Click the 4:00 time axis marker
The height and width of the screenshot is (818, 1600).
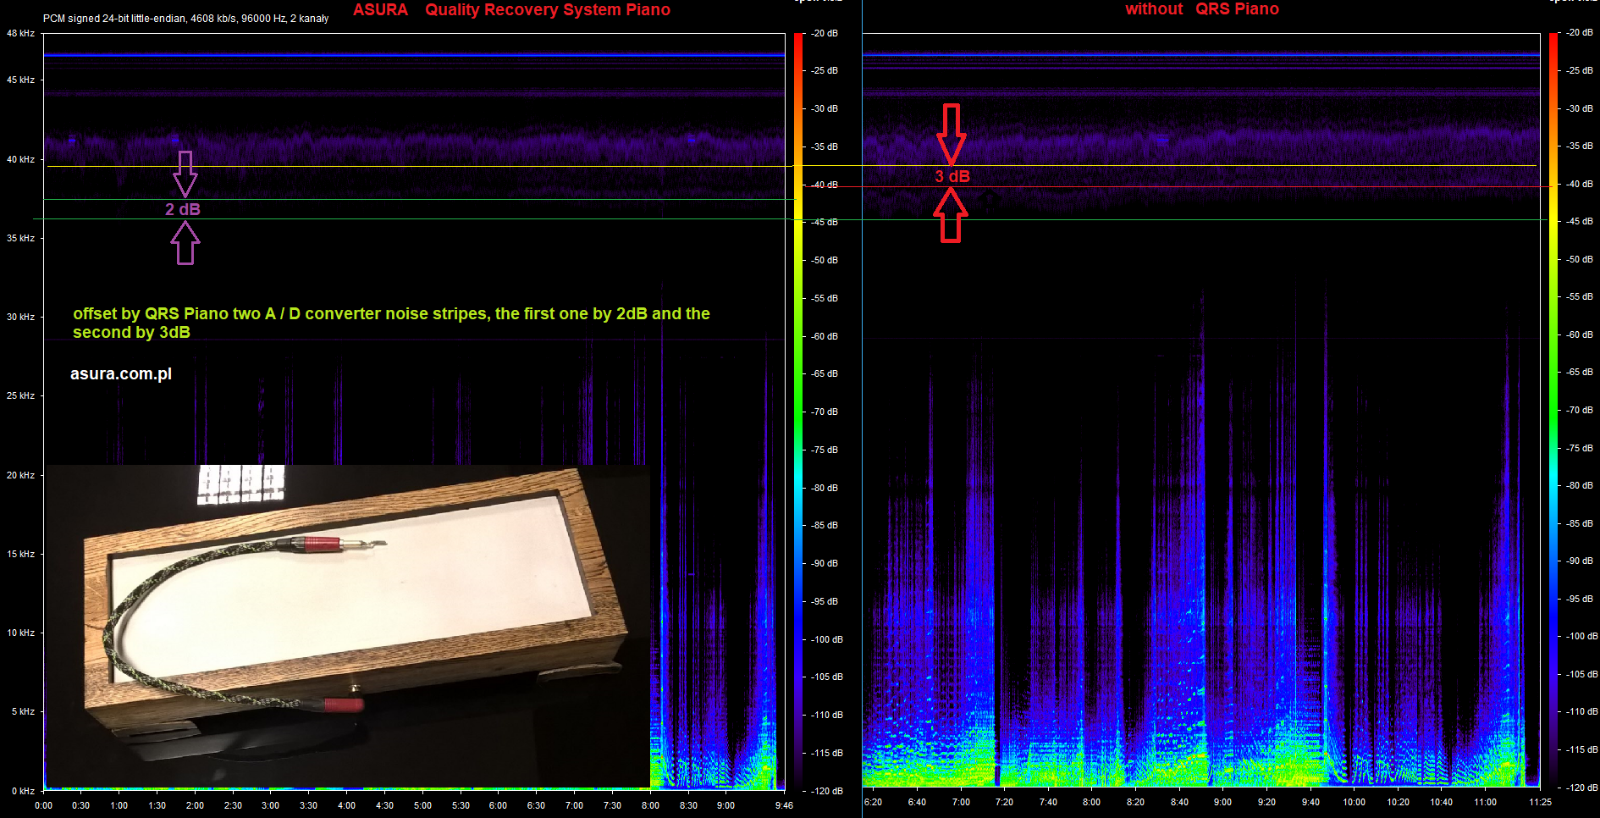pos(346,805)
